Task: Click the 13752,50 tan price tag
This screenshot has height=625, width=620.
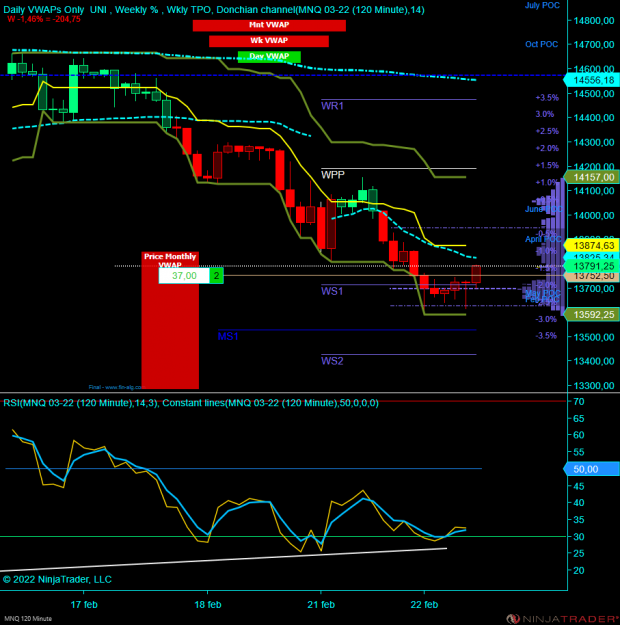Action: (x=592, y=276)
